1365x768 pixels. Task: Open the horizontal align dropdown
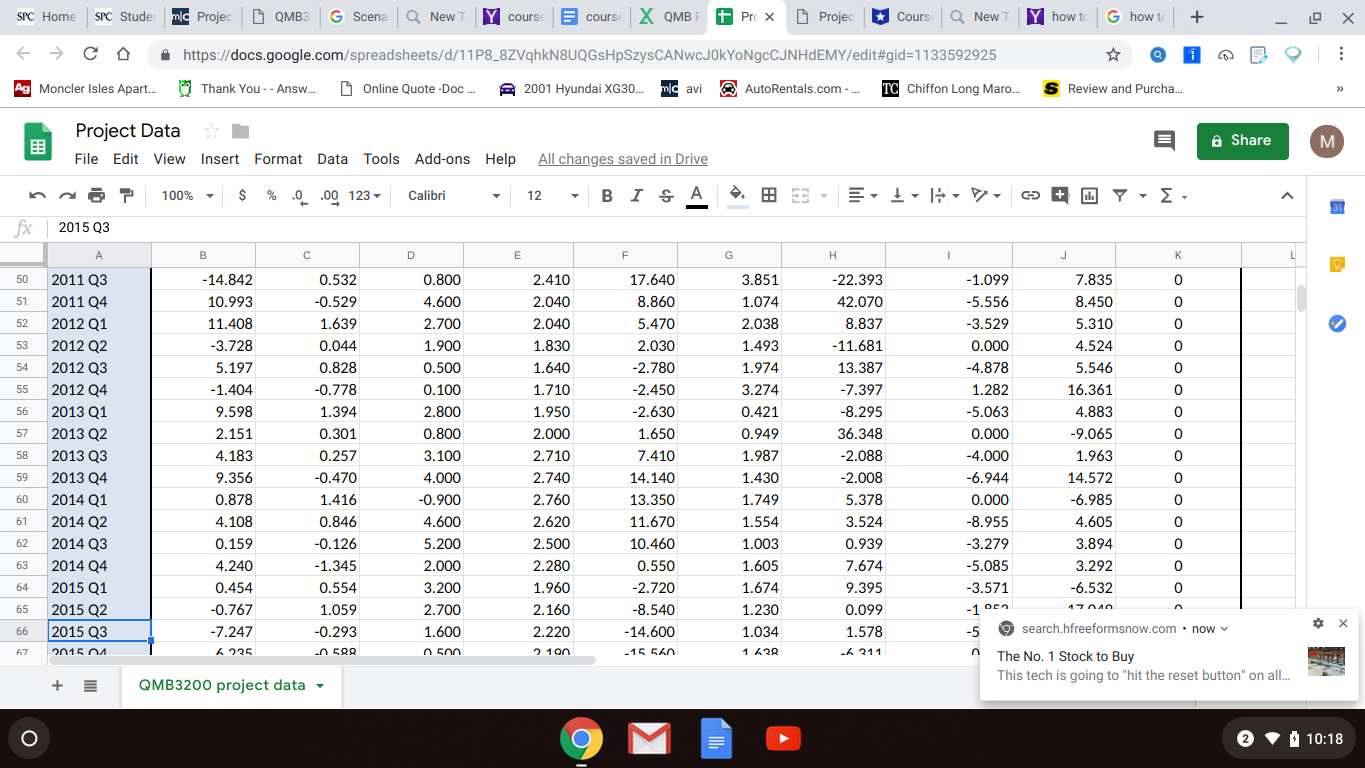[862, 196]
